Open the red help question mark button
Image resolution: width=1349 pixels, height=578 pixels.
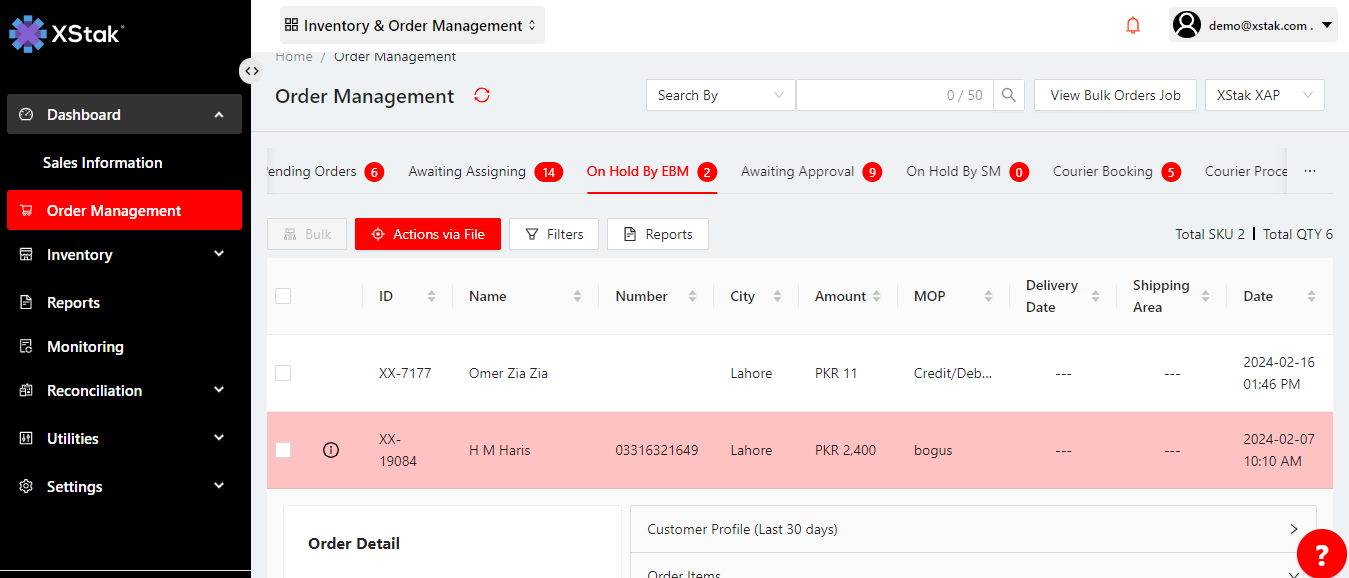(1321, 554)
